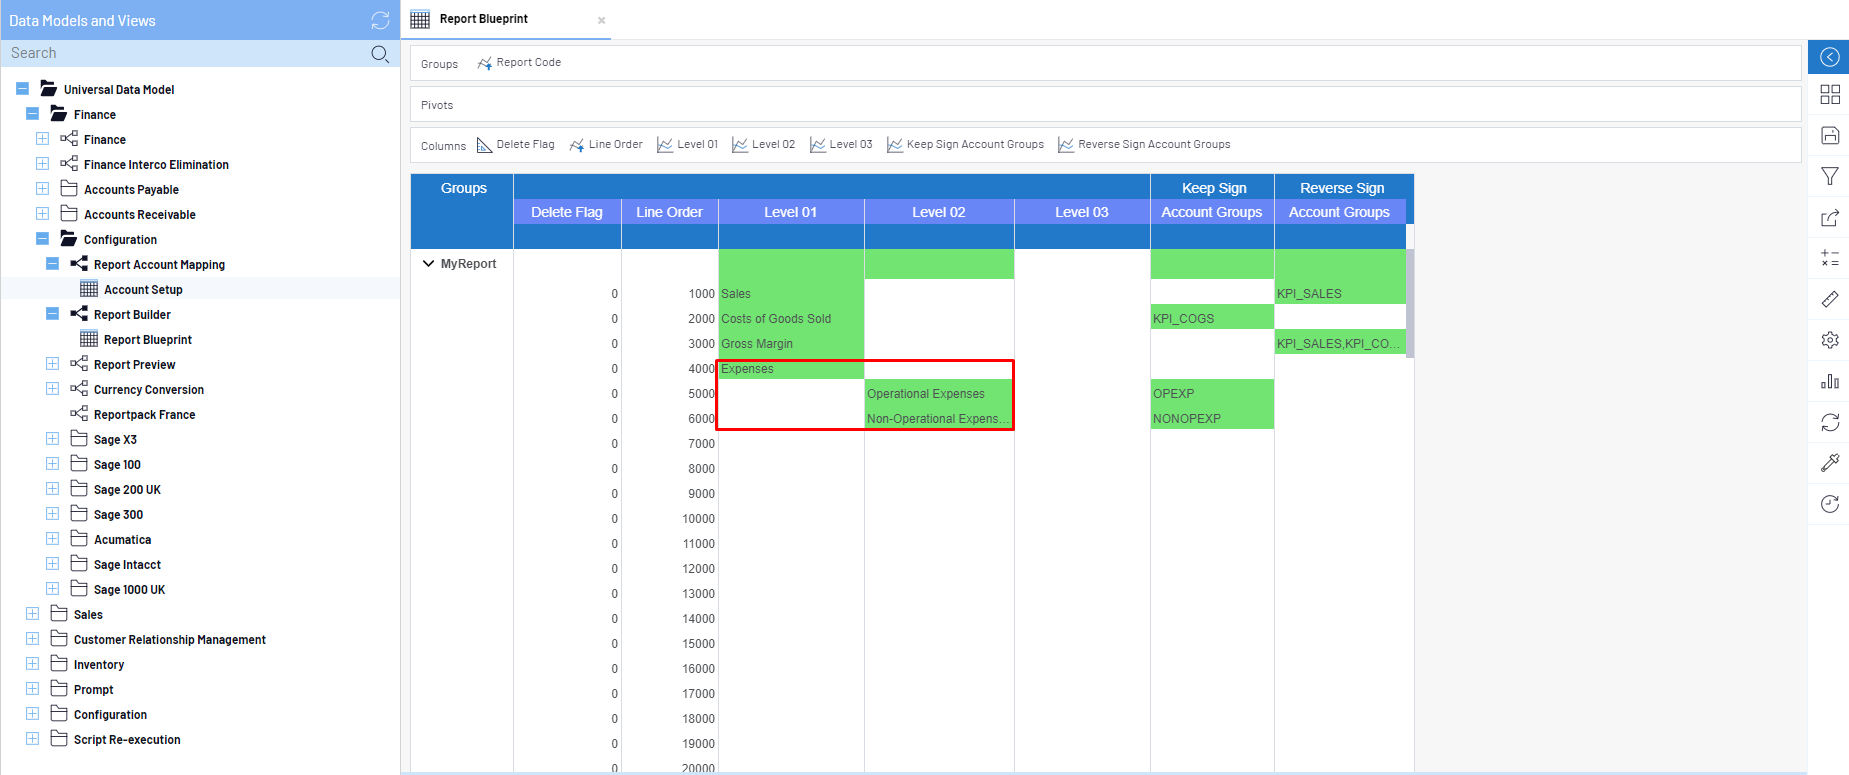This screenshot has height=775, width=1849.
Task: Open Account Setup in the tree
Action: tap(143, 290)
